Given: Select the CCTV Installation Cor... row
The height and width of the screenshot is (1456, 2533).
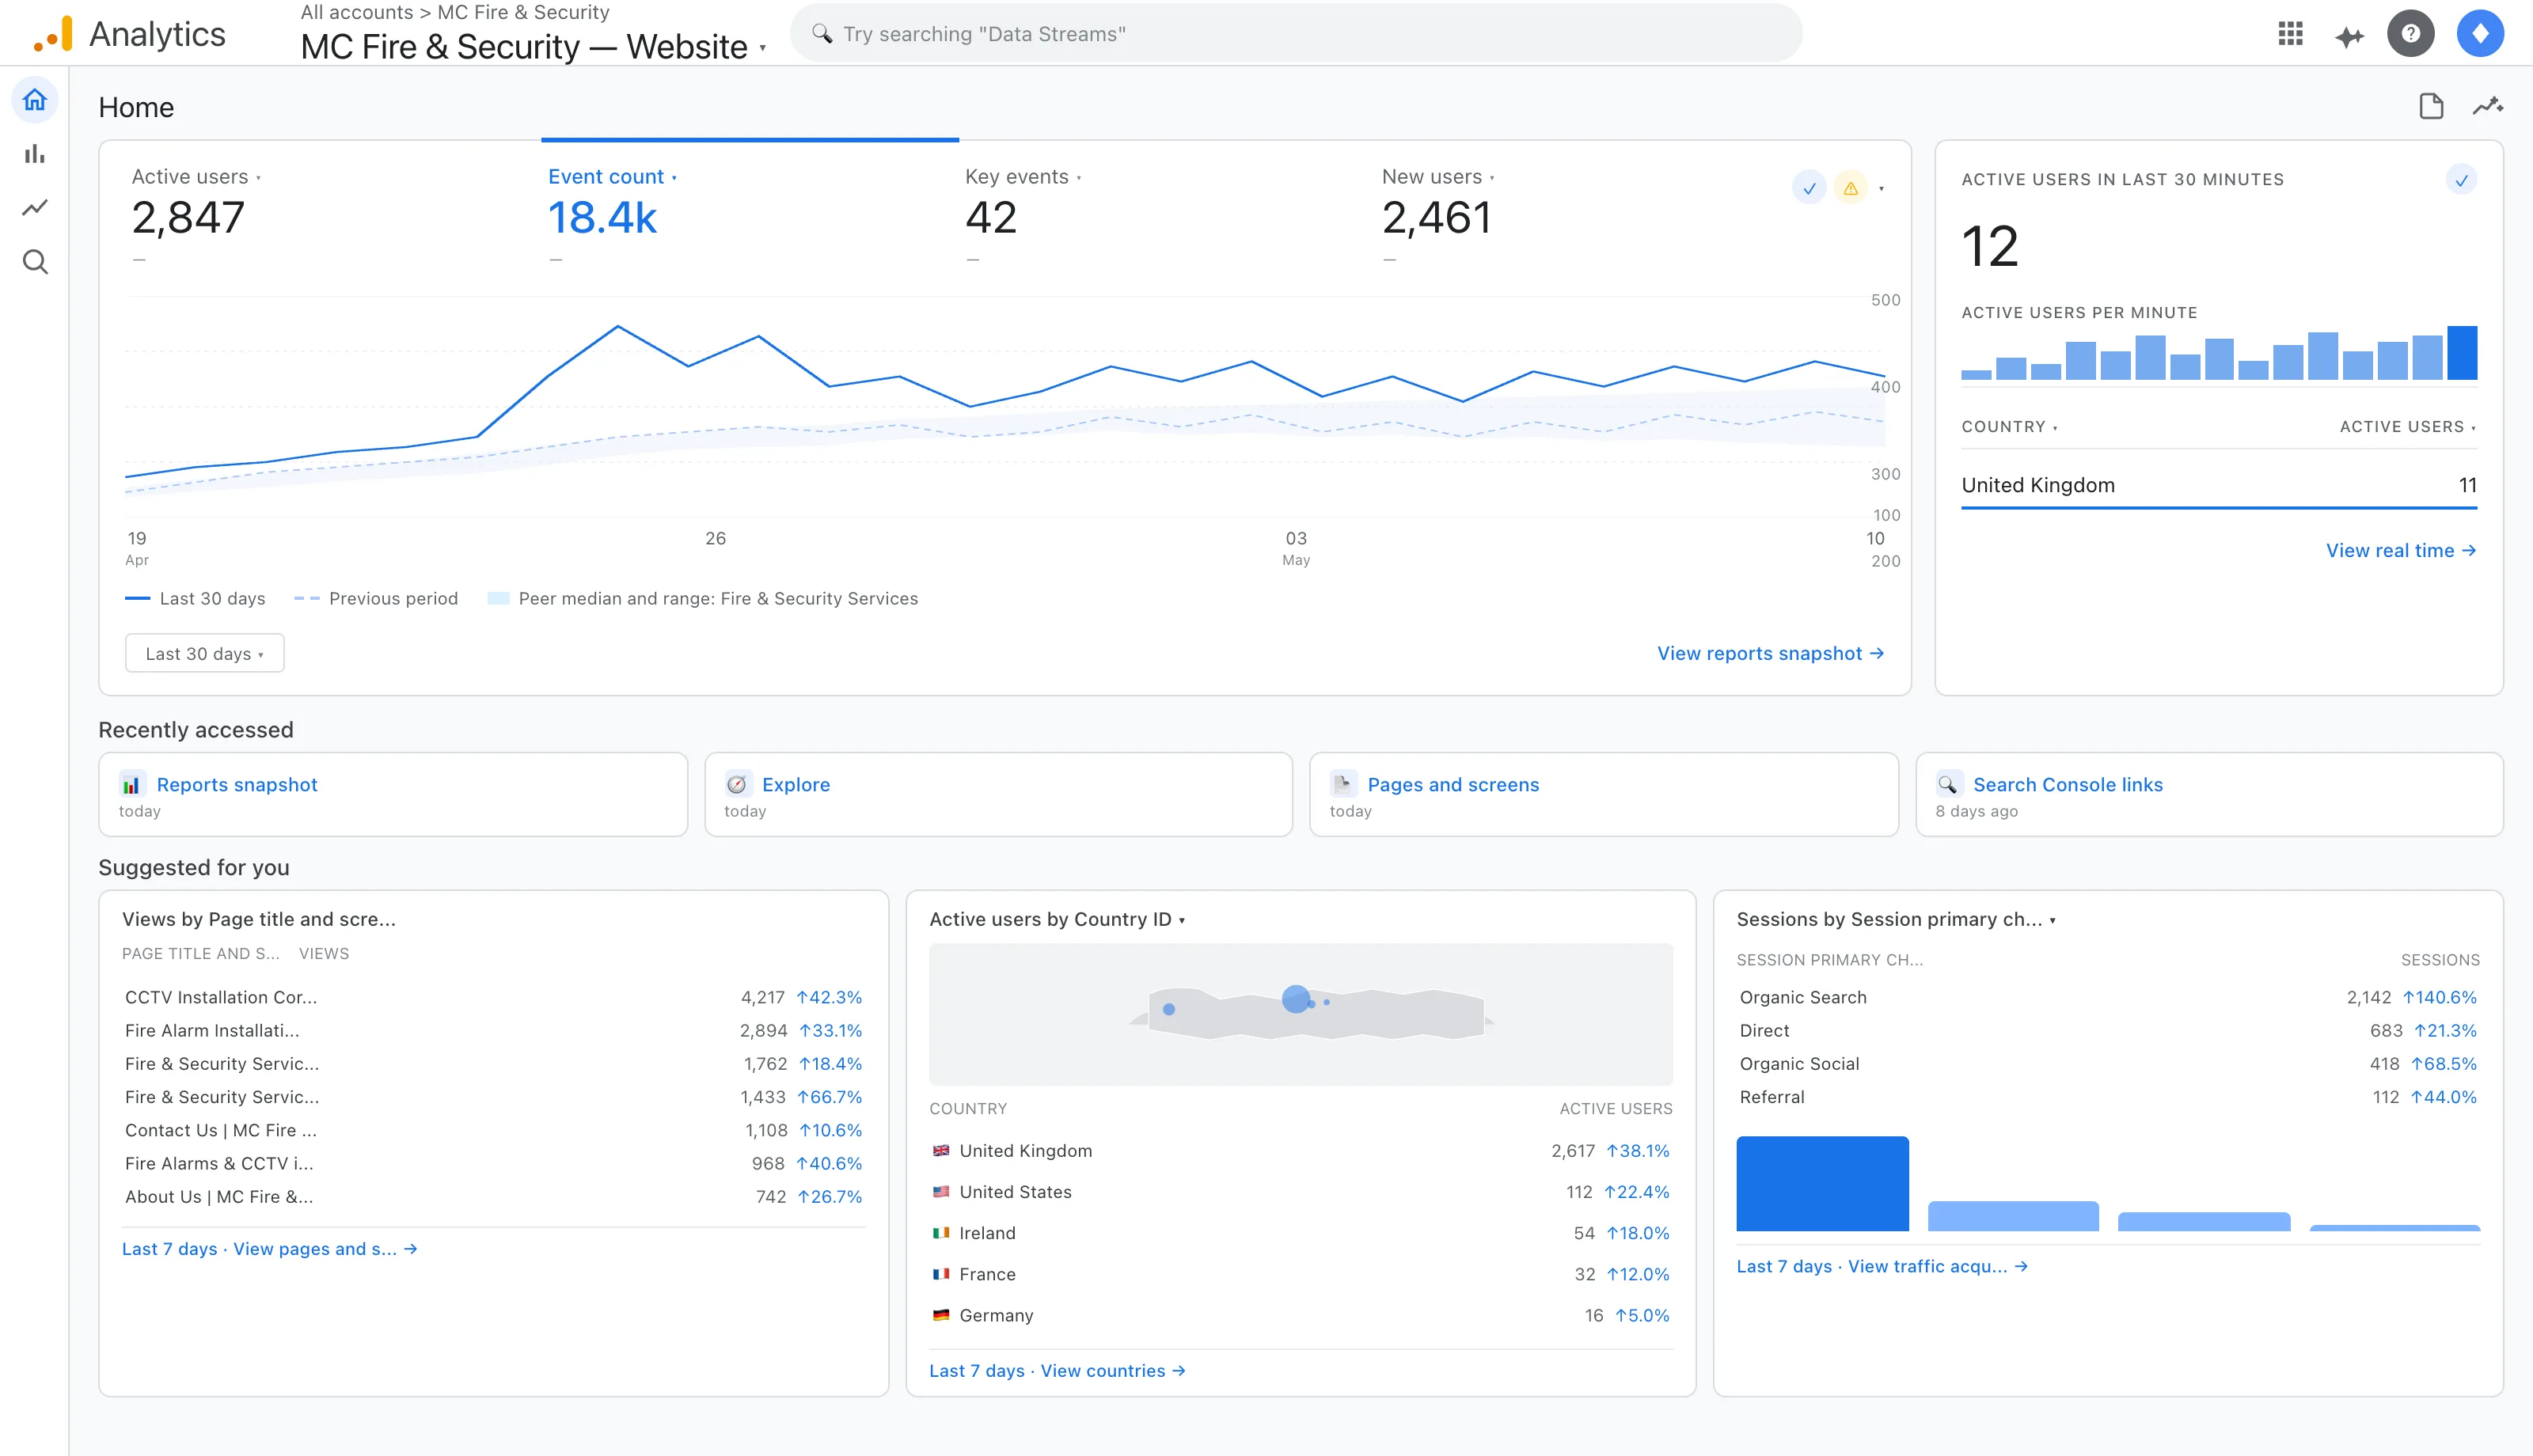Looking at the screenshot, I should point(493,997).
